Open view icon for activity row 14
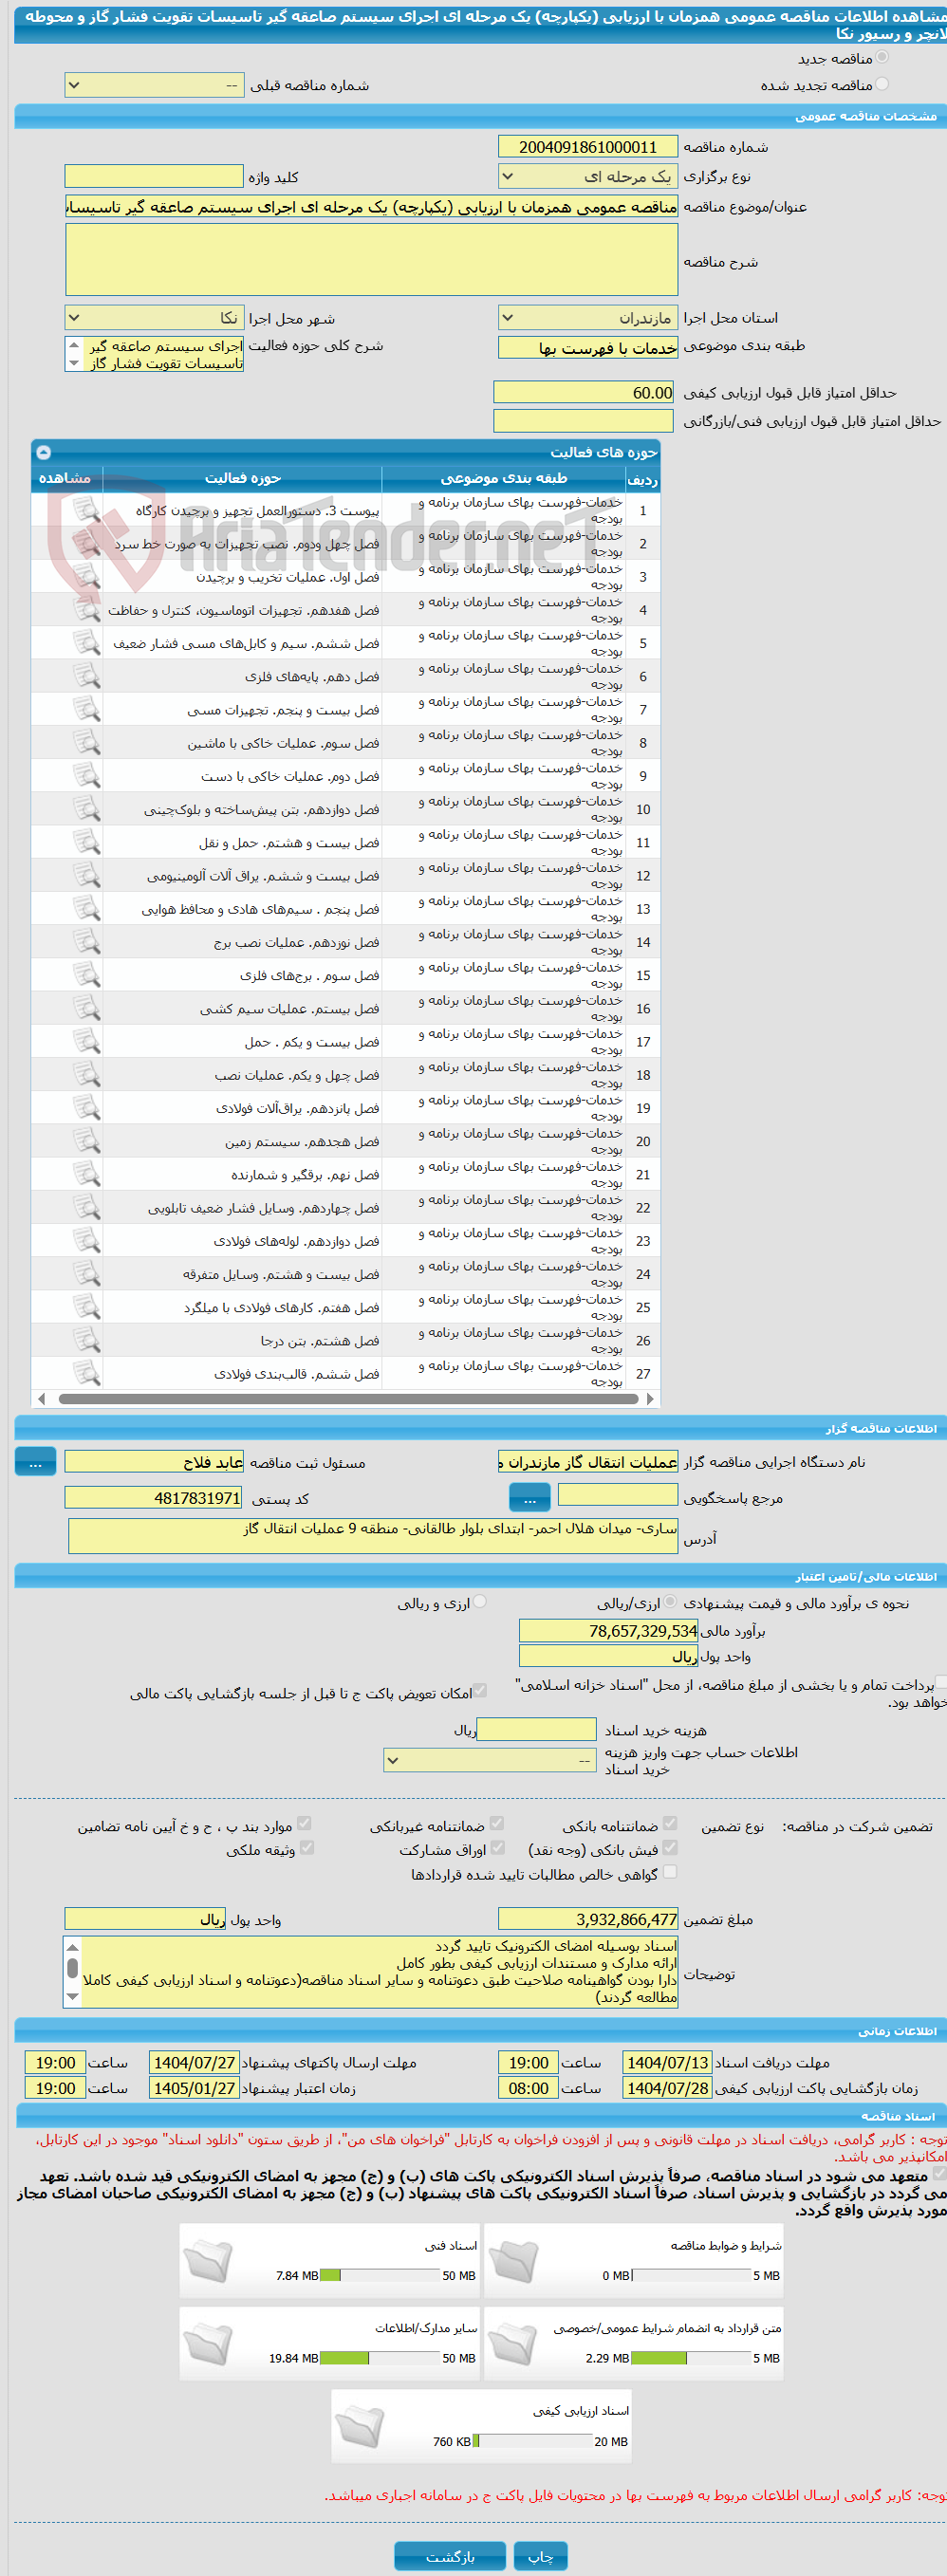Image resolution: width=947 pixels, height=2576 pixels. point(86,942)
